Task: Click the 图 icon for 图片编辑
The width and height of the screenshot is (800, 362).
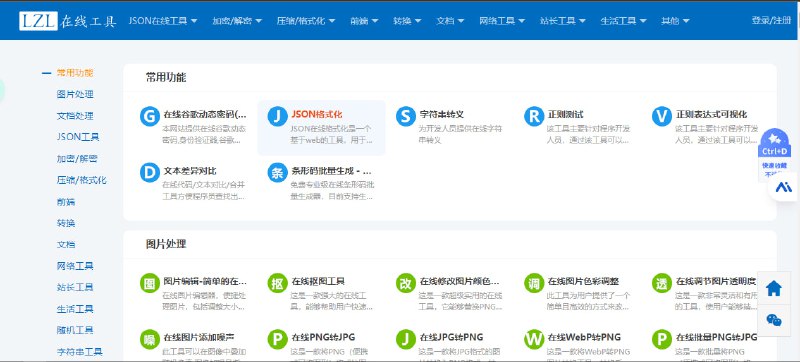Action: 149,283
